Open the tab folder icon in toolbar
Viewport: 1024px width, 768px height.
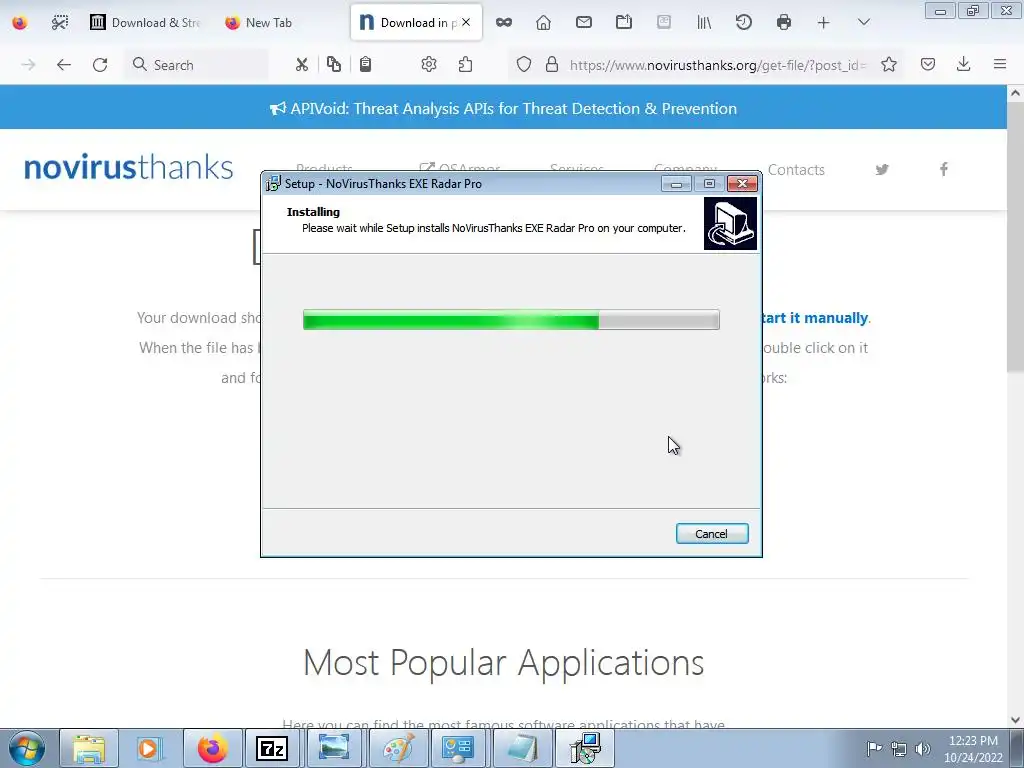tap(624, 23)
